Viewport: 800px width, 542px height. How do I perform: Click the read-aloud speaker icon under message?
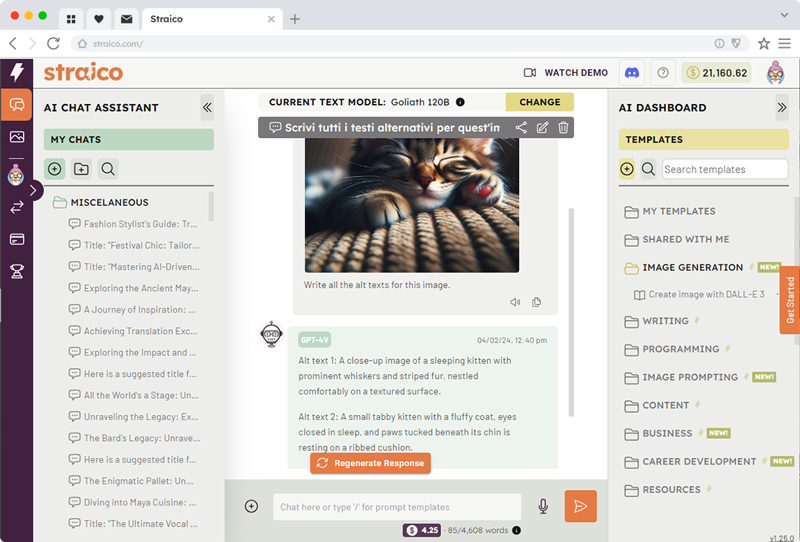coord(515,302)
